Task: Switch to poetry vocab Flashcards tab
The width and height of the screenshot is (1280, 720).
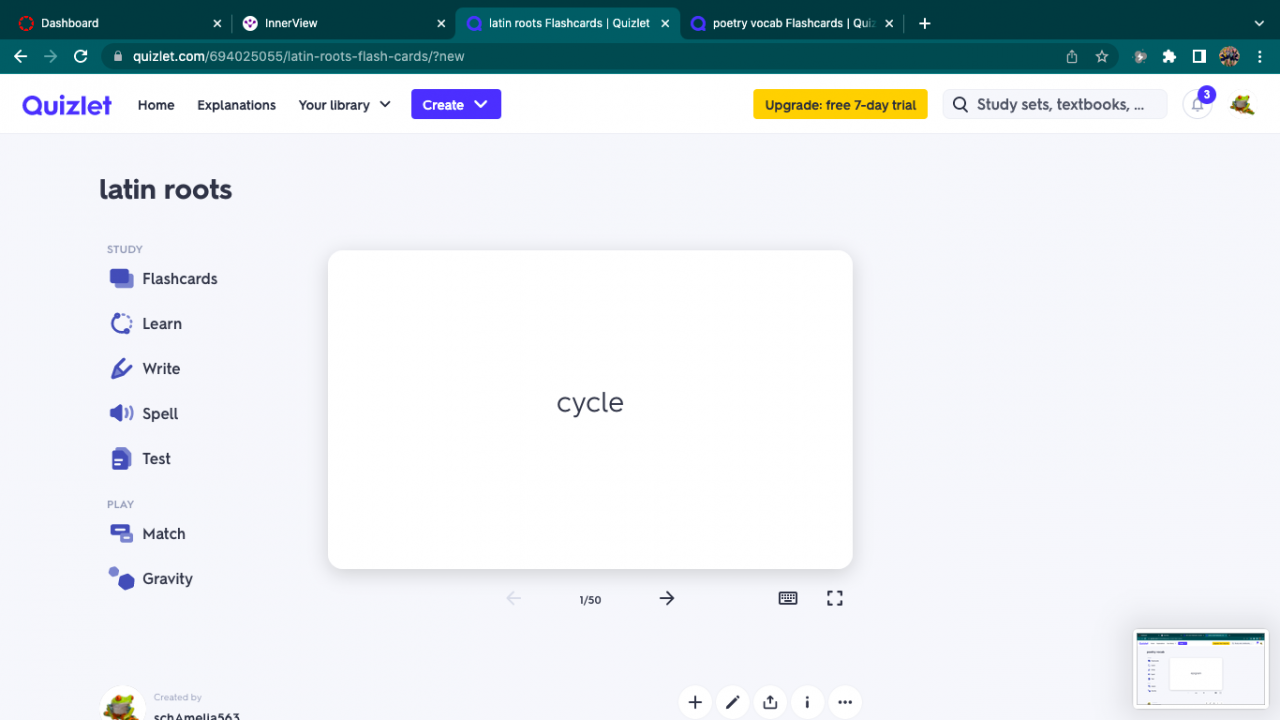Action: [x=791, y=23]
